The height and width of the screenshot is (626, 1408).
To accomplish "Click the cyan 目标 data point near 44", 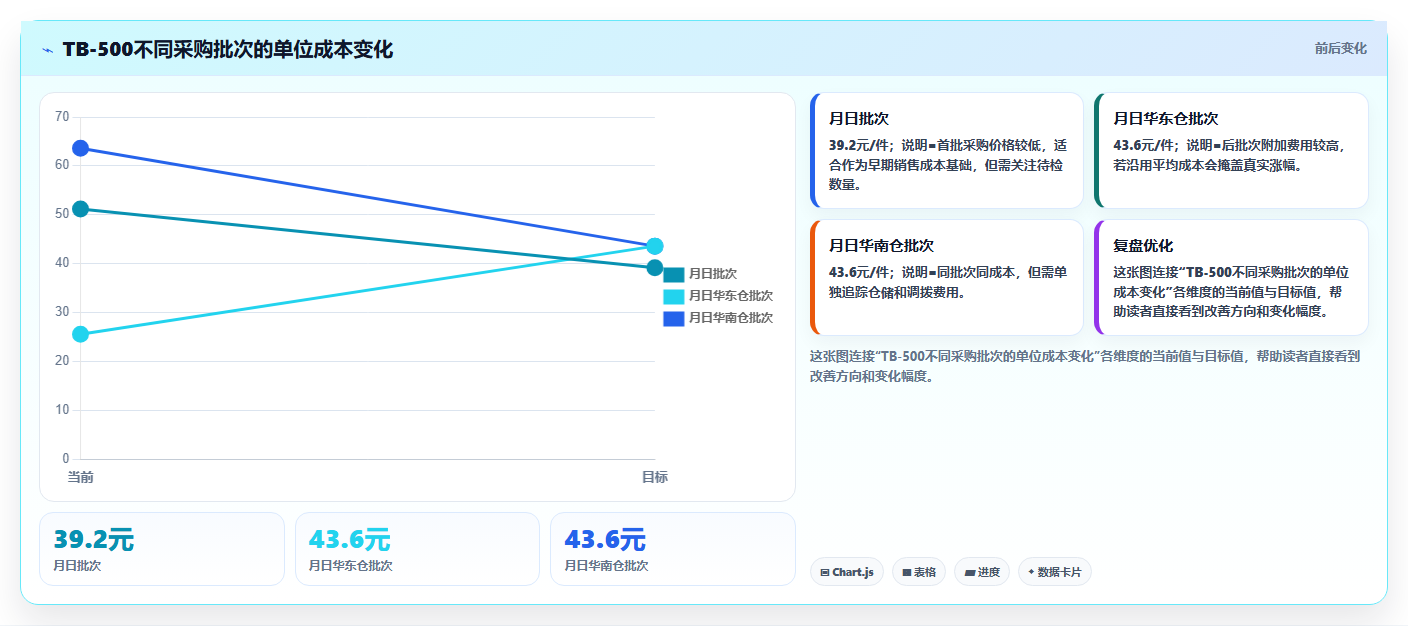I will point(655,246).
